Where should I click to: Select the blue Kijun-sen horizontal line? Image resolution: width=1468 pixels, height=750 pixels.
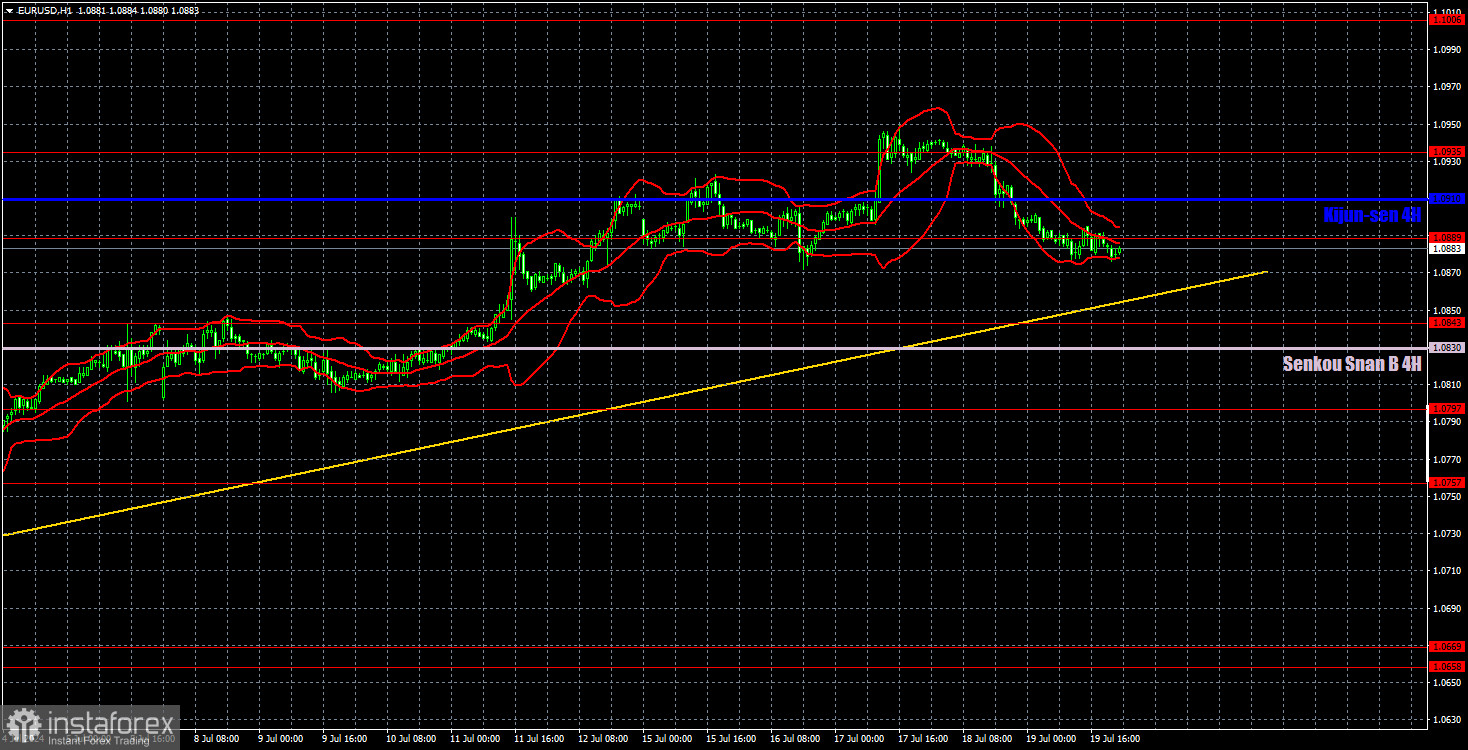click(x=714, y=199)
